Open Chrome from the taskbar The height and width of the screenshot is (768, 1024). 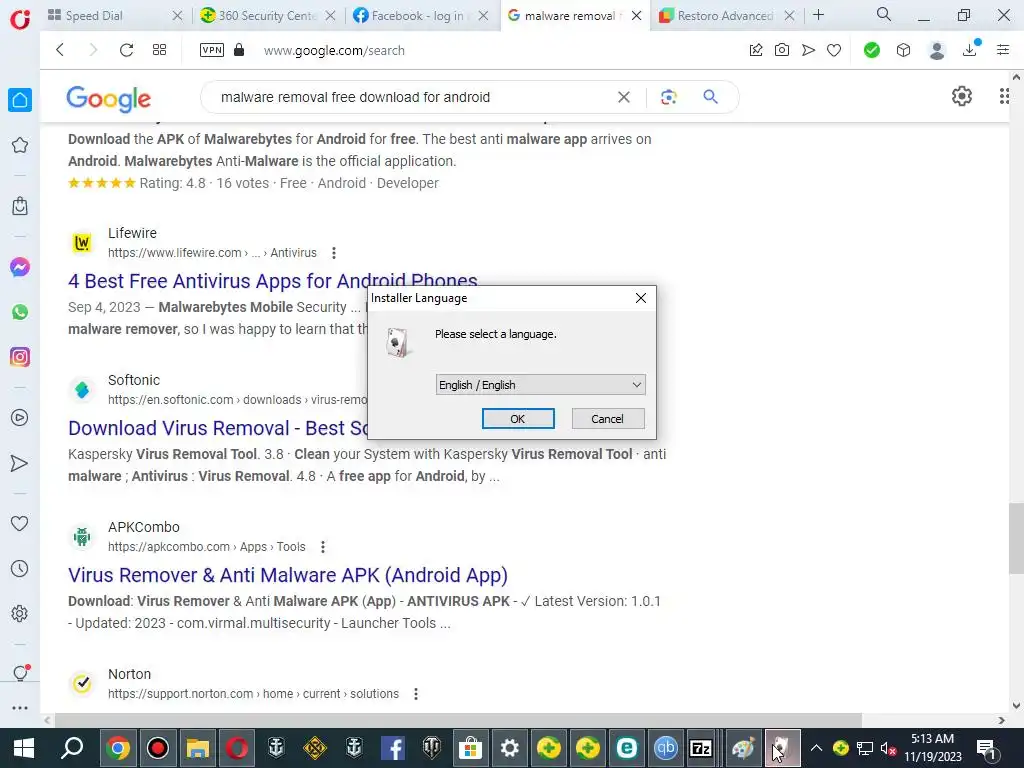[118, 748]
